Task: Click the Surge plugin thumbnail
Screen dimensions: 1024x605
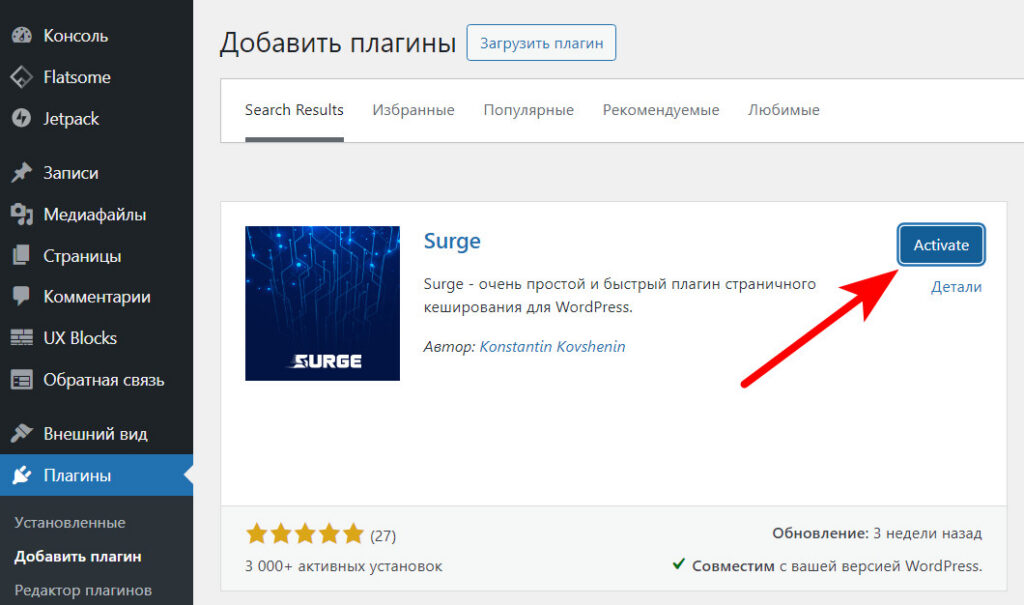Action: [323, 303]
